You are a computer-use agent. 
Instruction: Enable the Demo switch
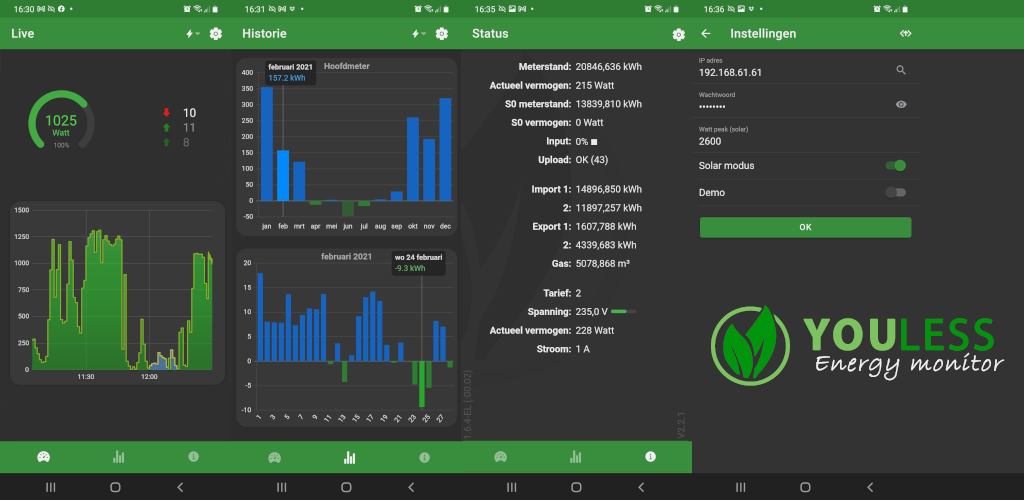[896, 193]
